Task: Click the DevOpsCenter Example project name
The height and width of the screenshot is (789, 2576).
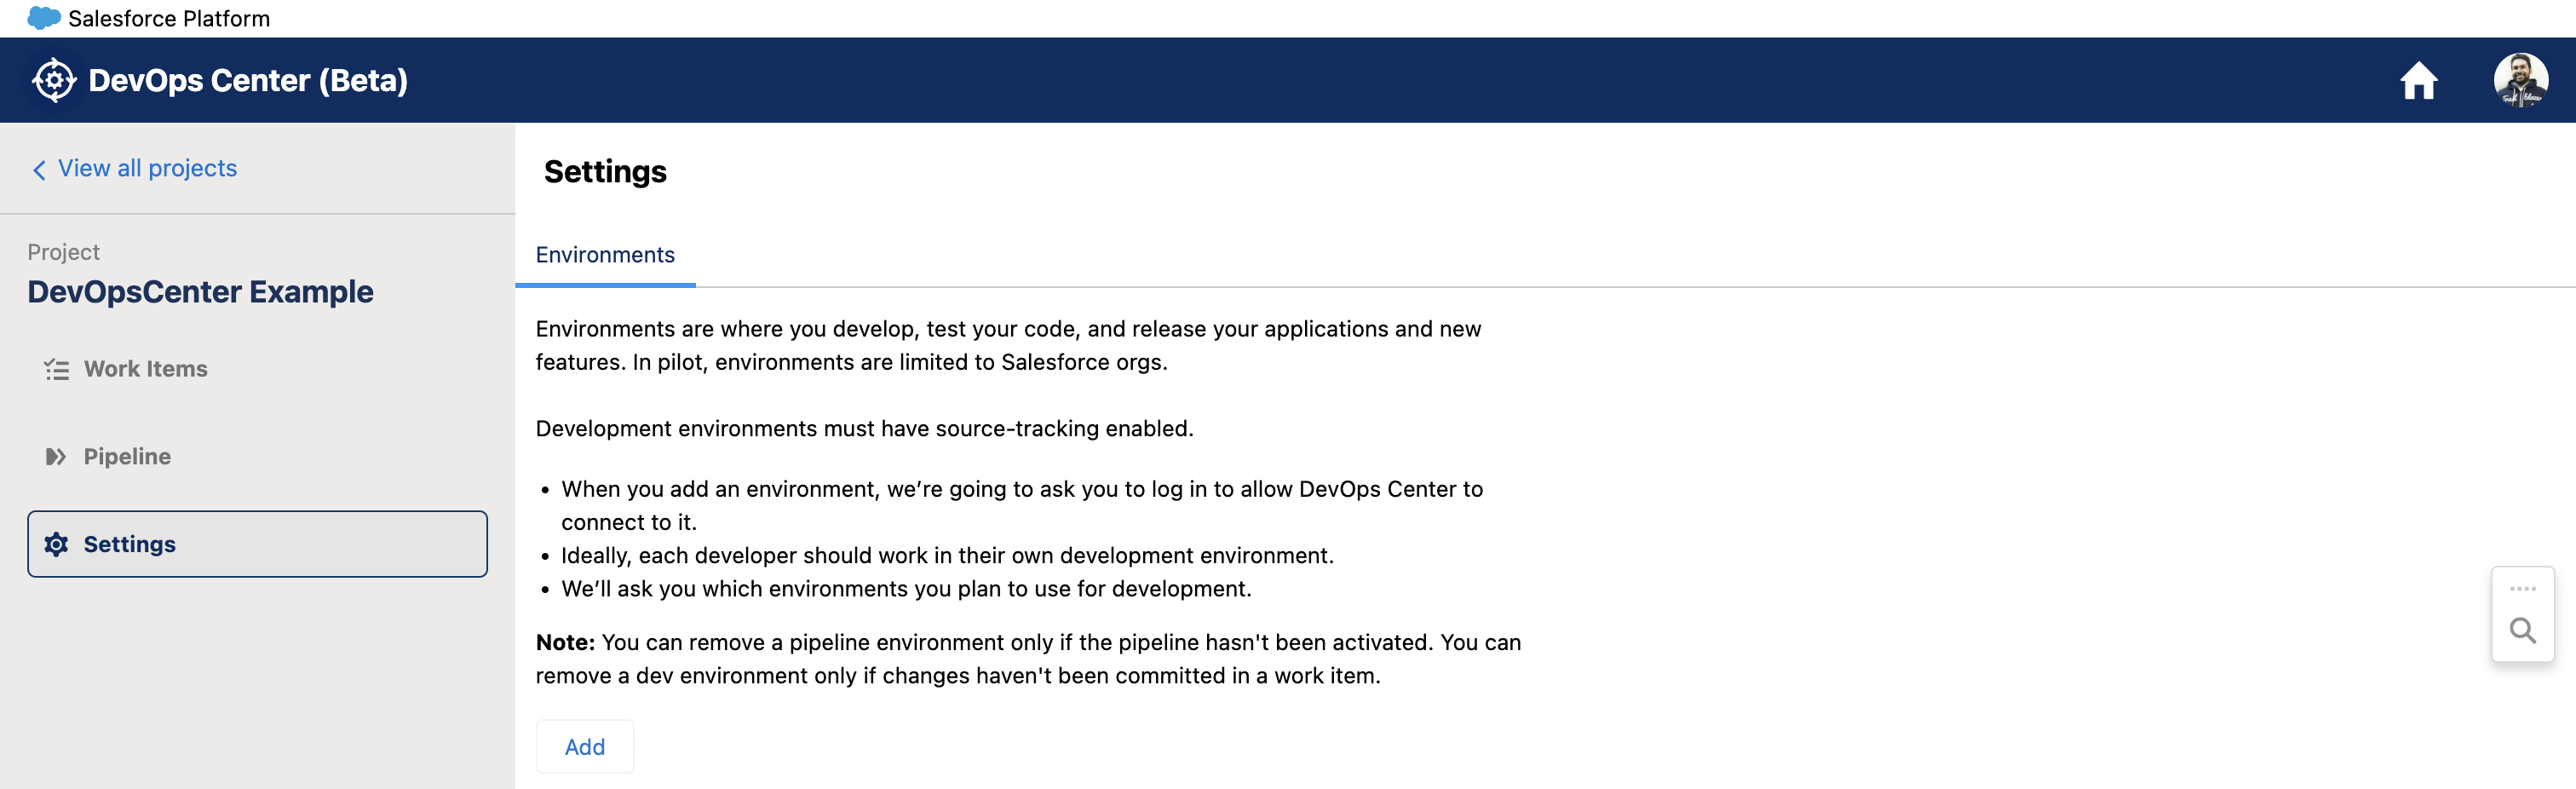Action: click(x=200, y=291)
